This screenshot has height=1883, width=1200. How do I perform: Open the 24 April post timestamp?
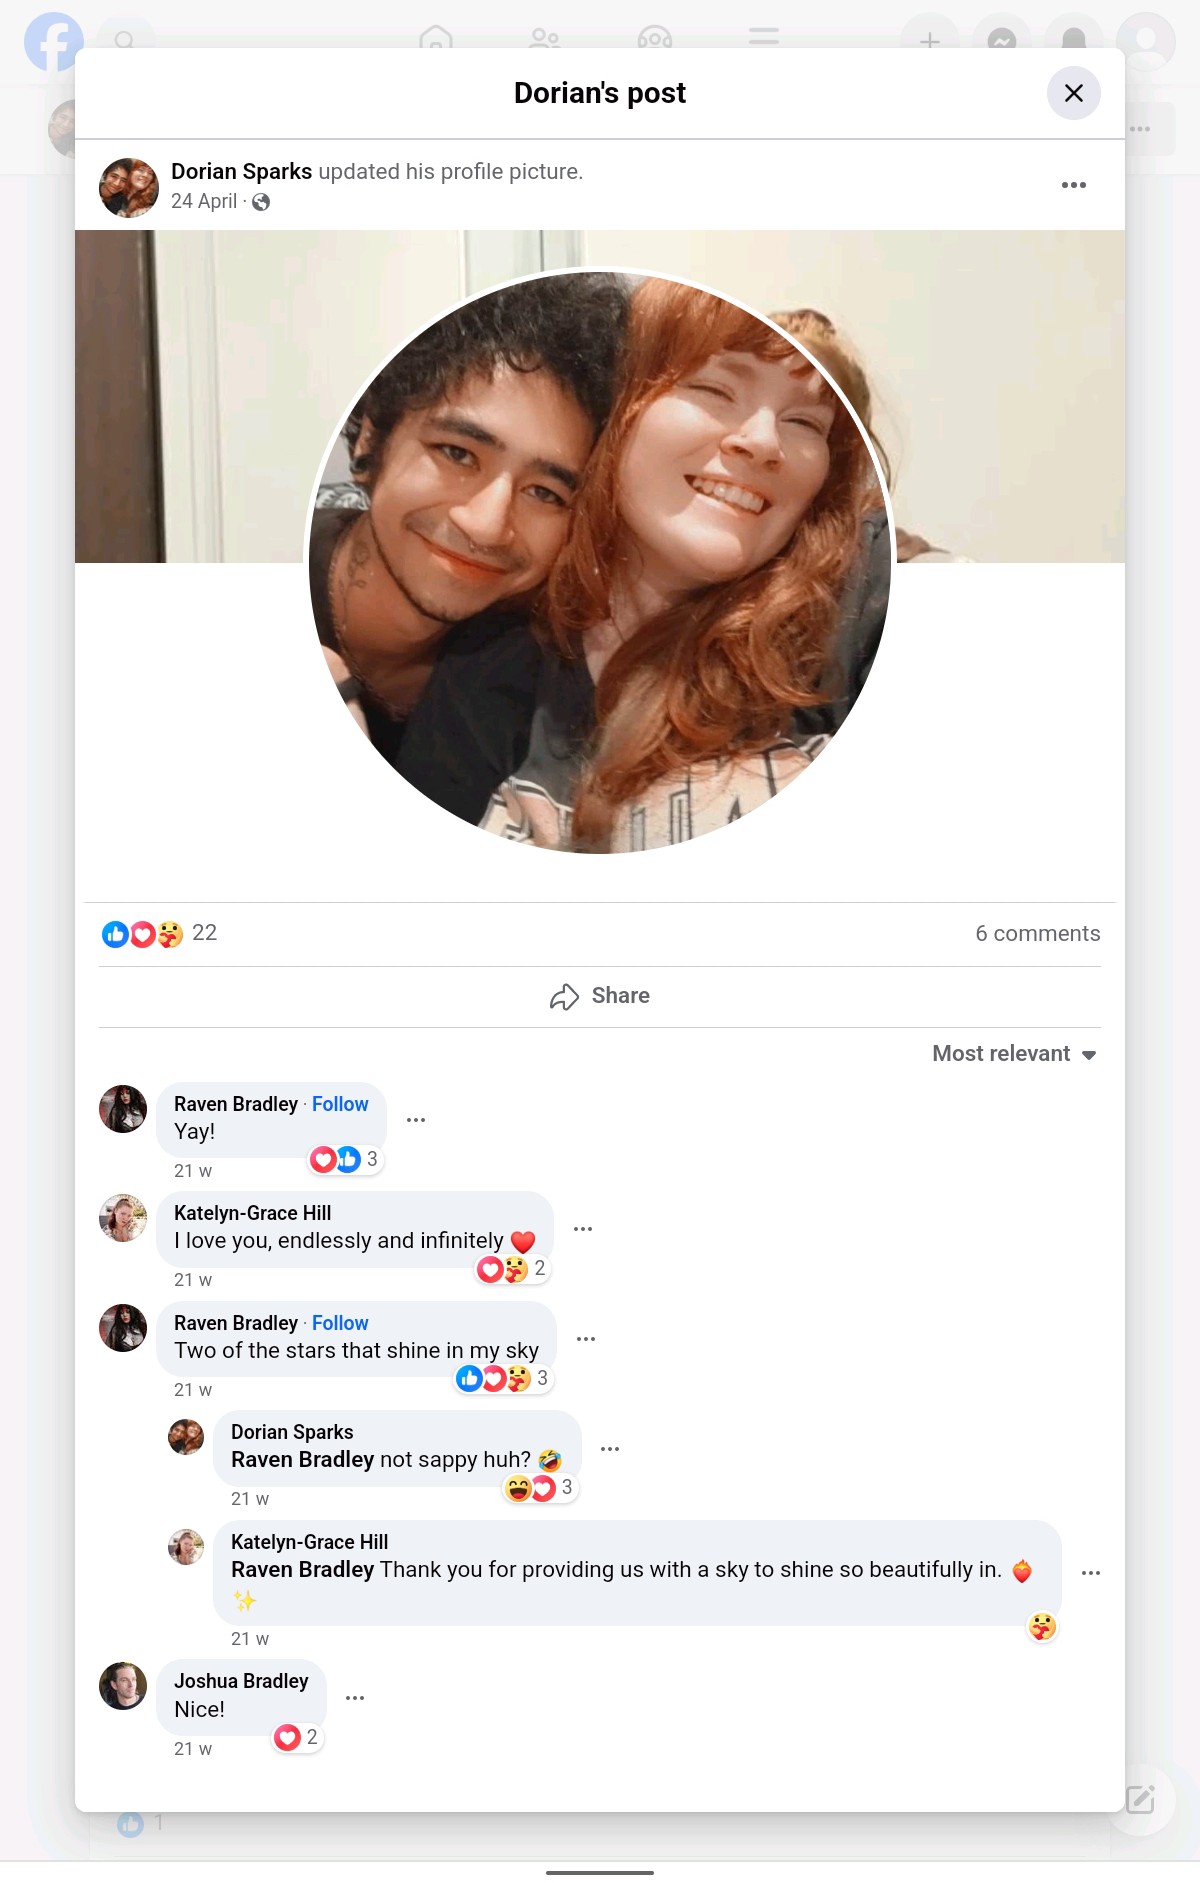204,201
